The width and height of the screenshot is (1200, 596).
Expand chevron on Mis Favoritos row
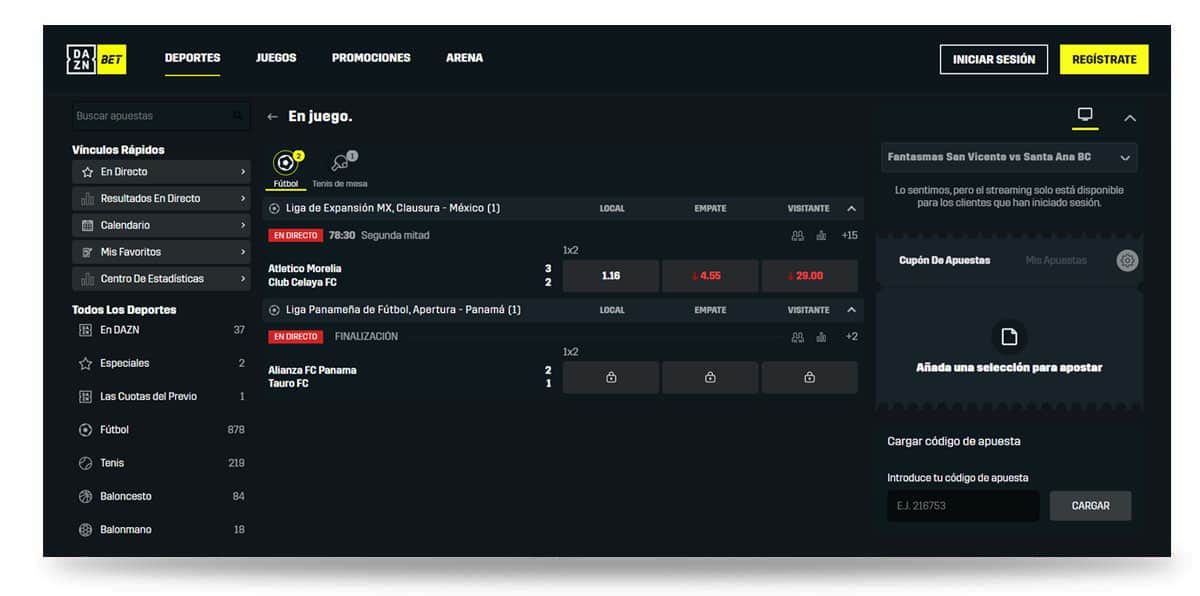coord(242,252)
